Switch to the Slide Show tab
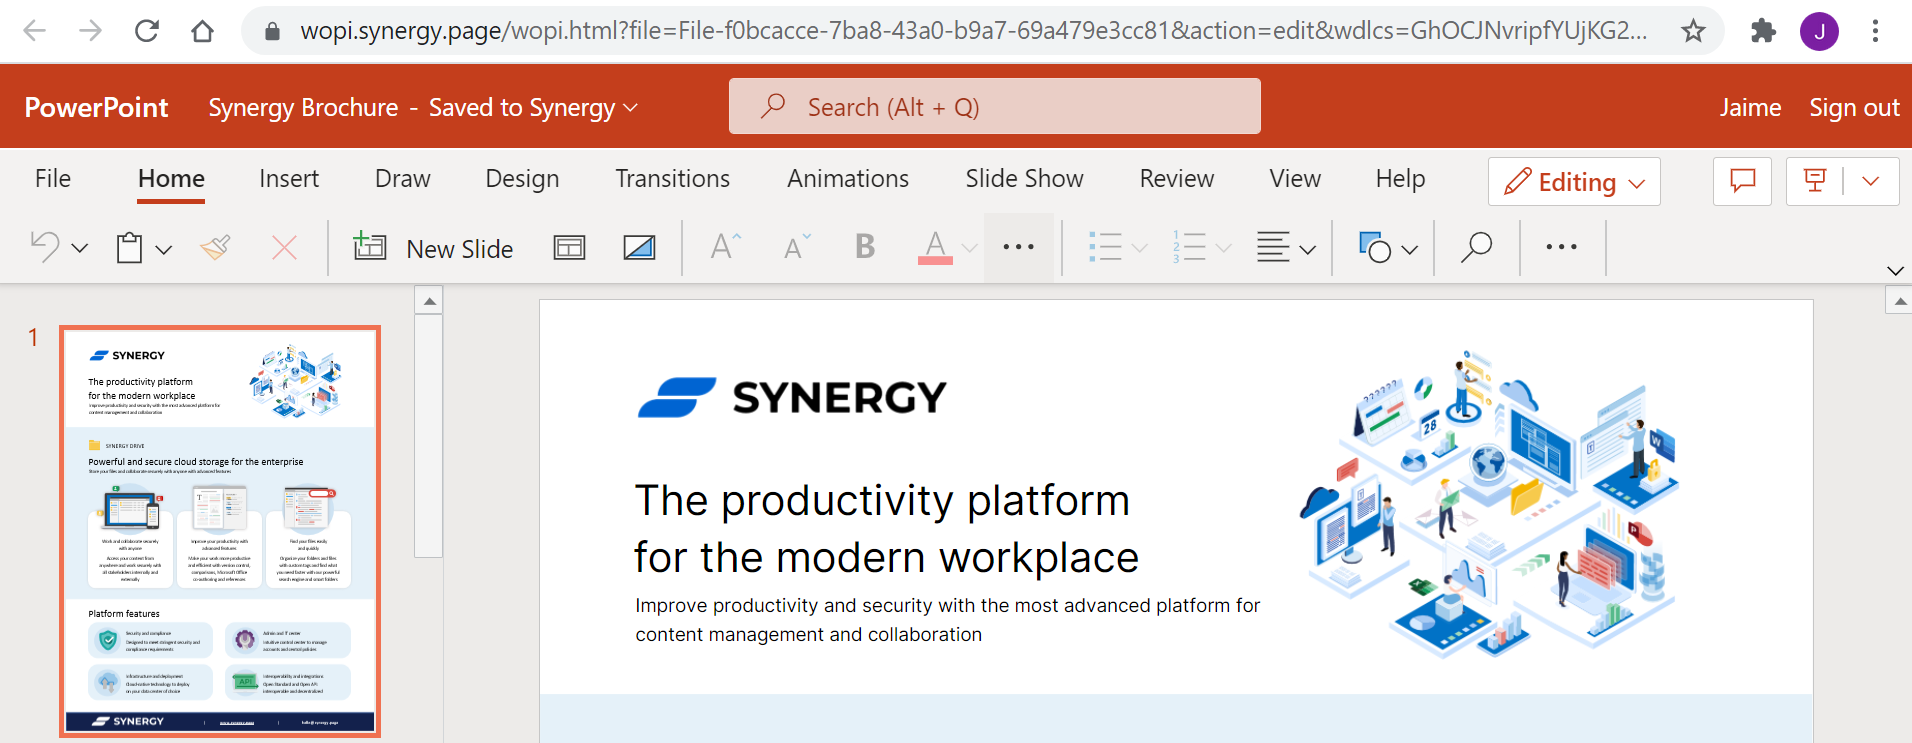The height and width of the screenshot is (743, 1912). pyautogui.click(x=1024, y=178)
